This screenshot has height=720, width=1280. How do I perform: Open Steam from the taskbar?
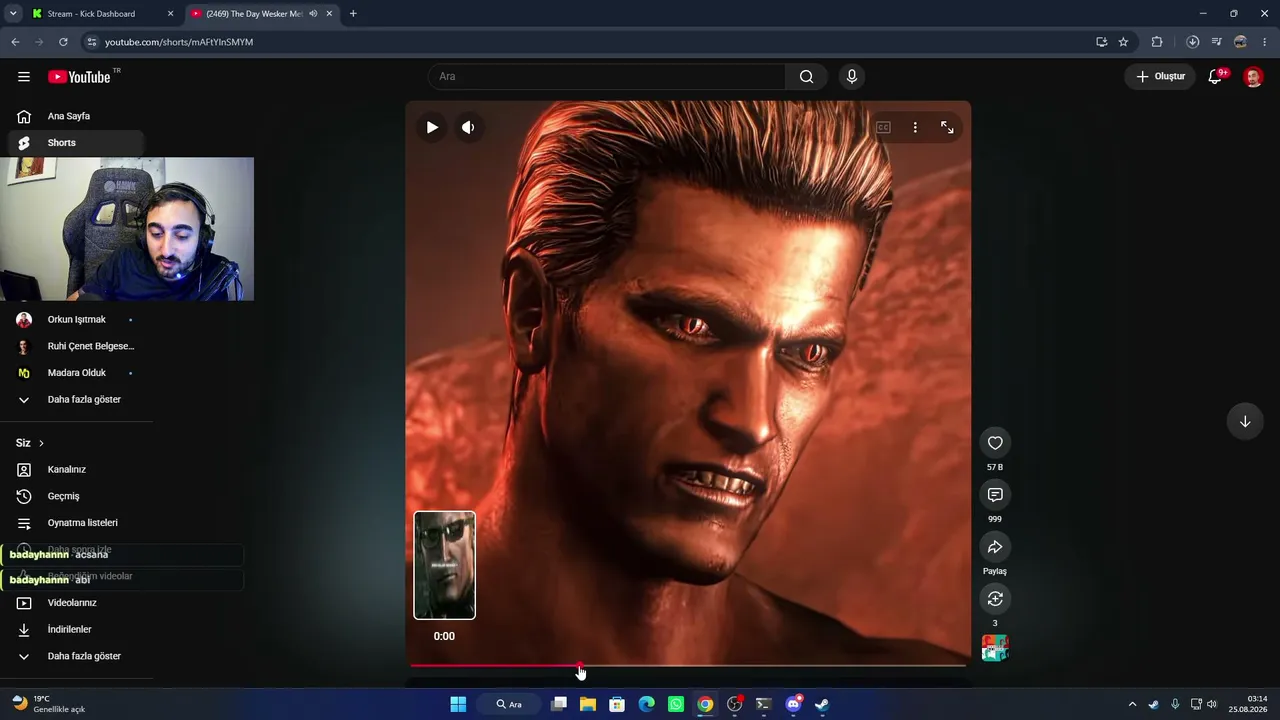click(x=822, y=704)
